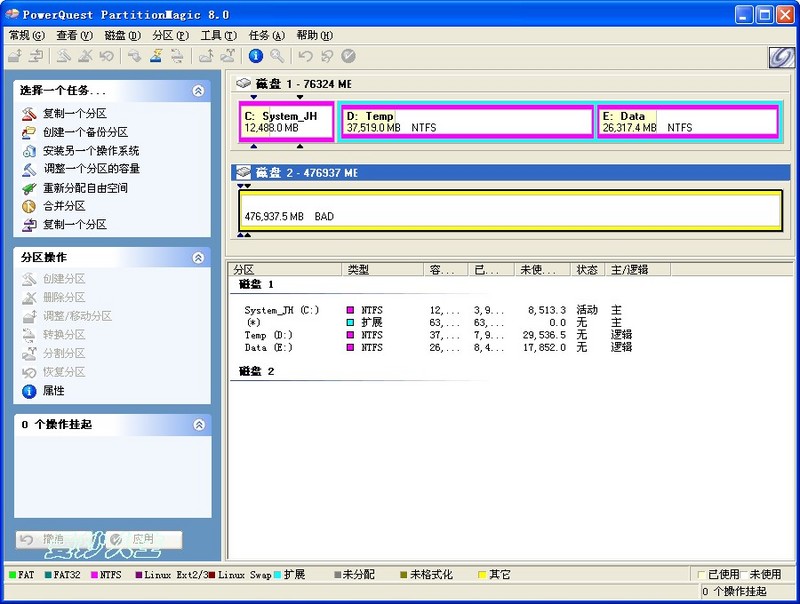Start the 创建一个备份分区 task
Viewport: 800px width, 604px height.
[74, 132]
